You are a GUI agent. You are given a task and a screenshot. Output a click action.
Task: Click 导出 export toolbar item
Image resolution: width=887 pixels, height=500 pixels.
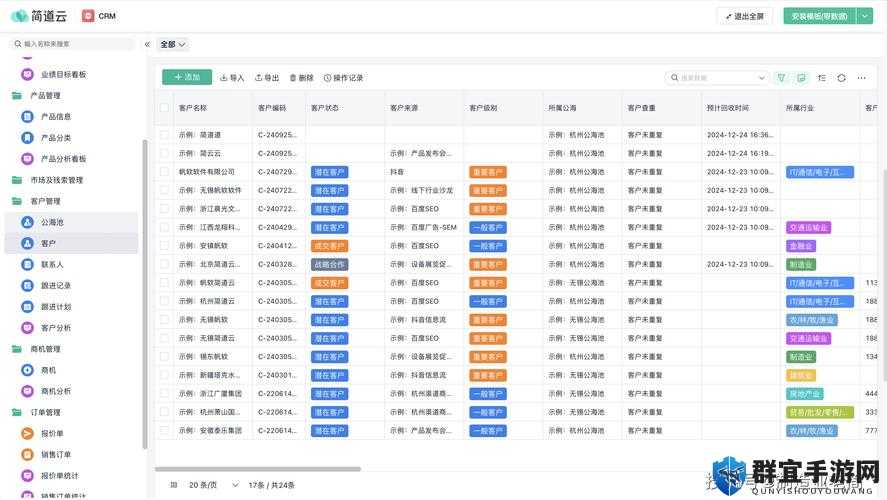click(267, 78)
